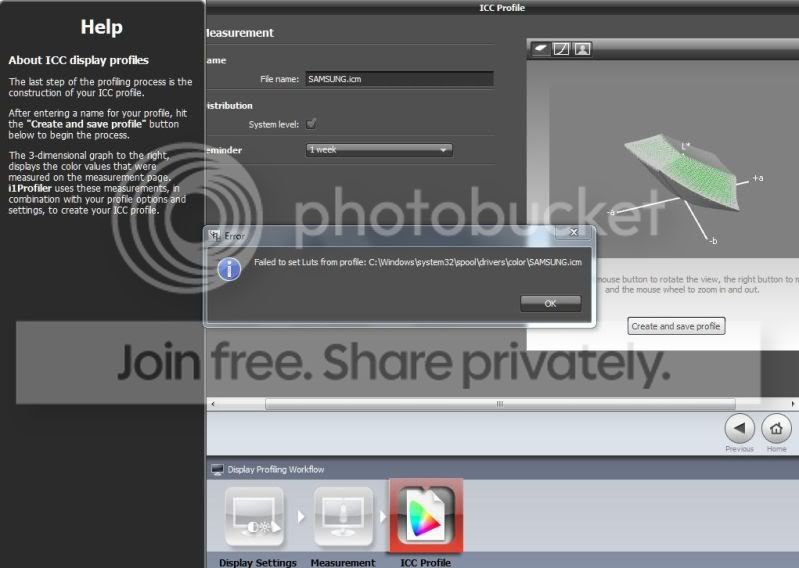Viewport: 799px width, 568px height.
Task: Open the portrait image preview icon
Action: point(581,48)
